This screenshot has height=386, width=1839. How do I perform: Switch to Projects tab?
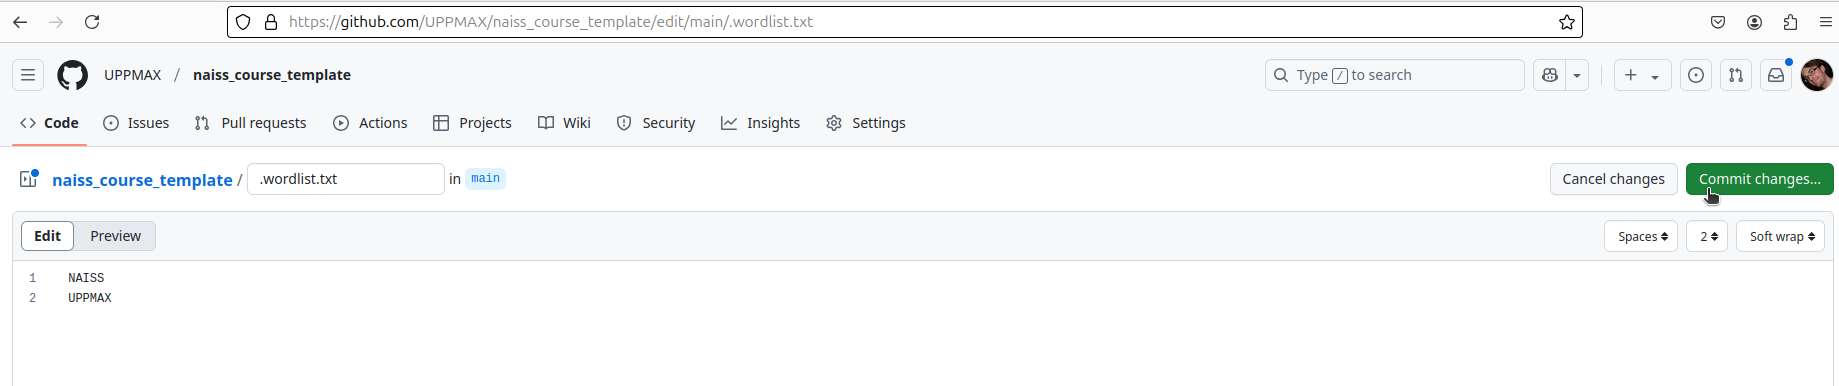472,123
